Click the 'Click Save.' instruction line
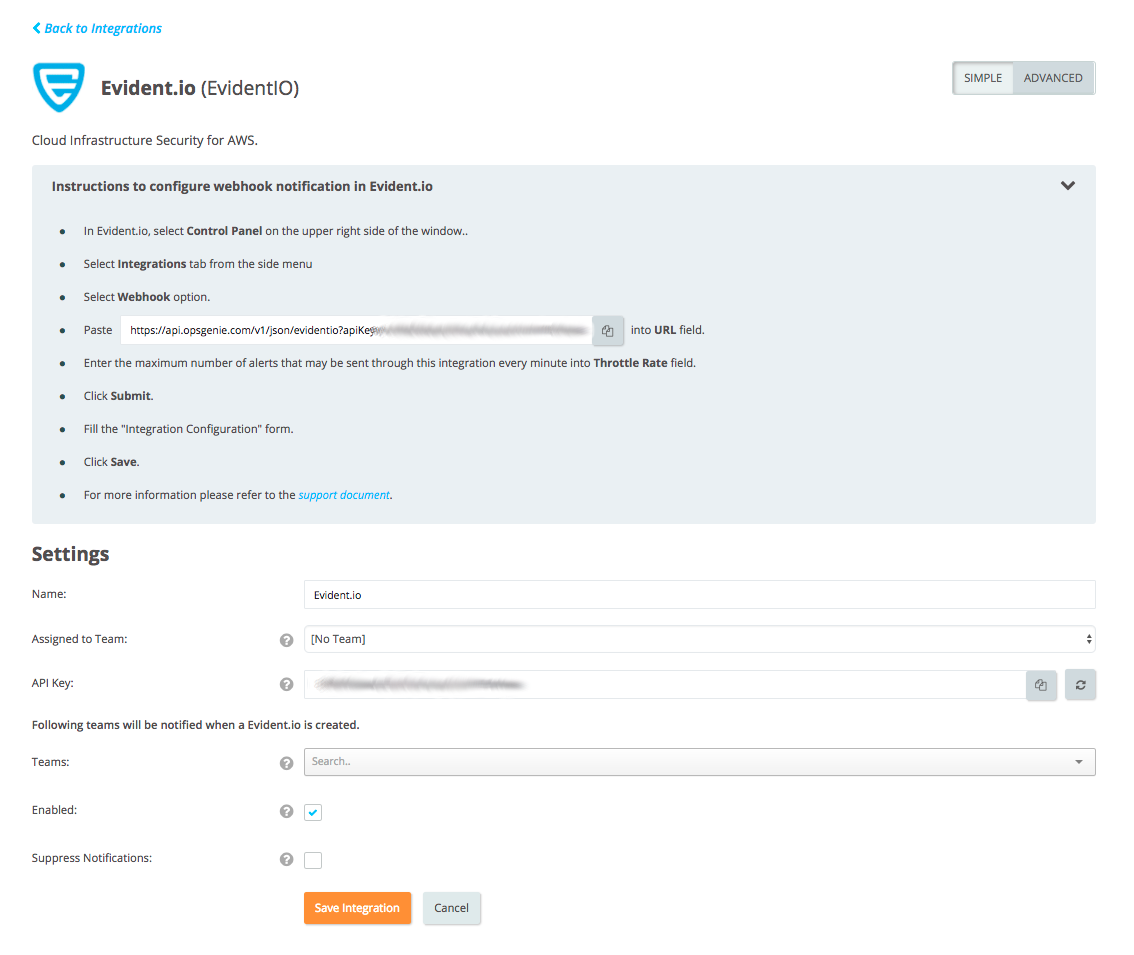 click(x=111, y=462)
